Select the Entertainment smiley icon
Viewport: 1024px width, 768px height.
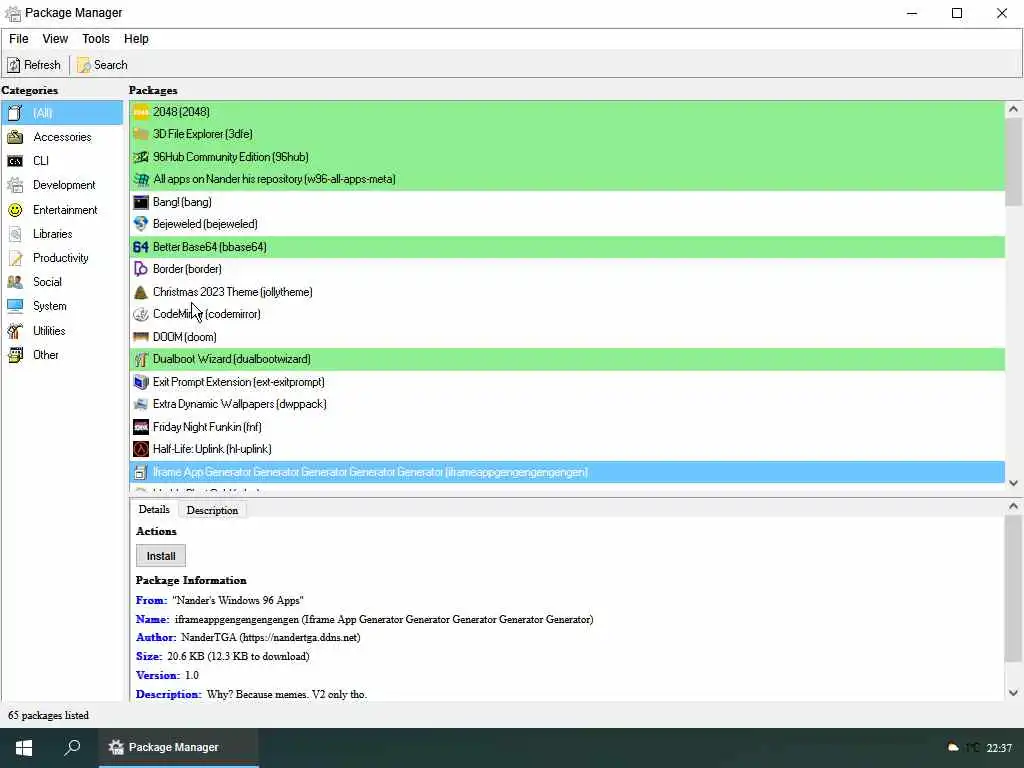click(15, 210)
